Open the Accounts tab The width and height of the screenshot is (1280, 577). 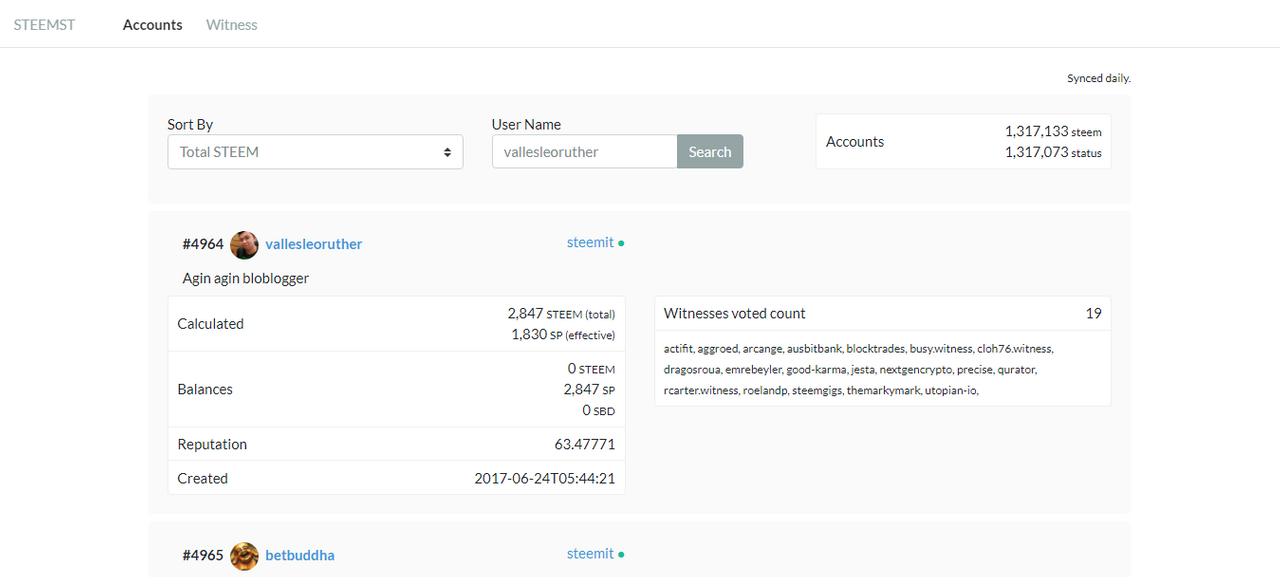pyautogui.click(x=152, y=25)
